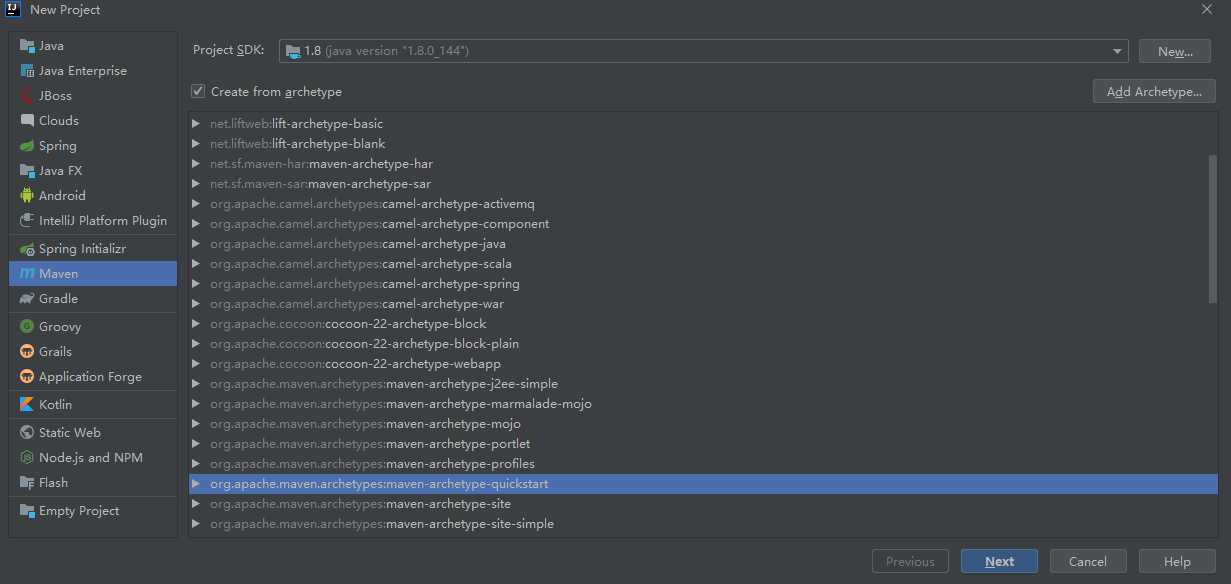
Task: Click the Java FX folder icon
Action: [x=27, y=171]
